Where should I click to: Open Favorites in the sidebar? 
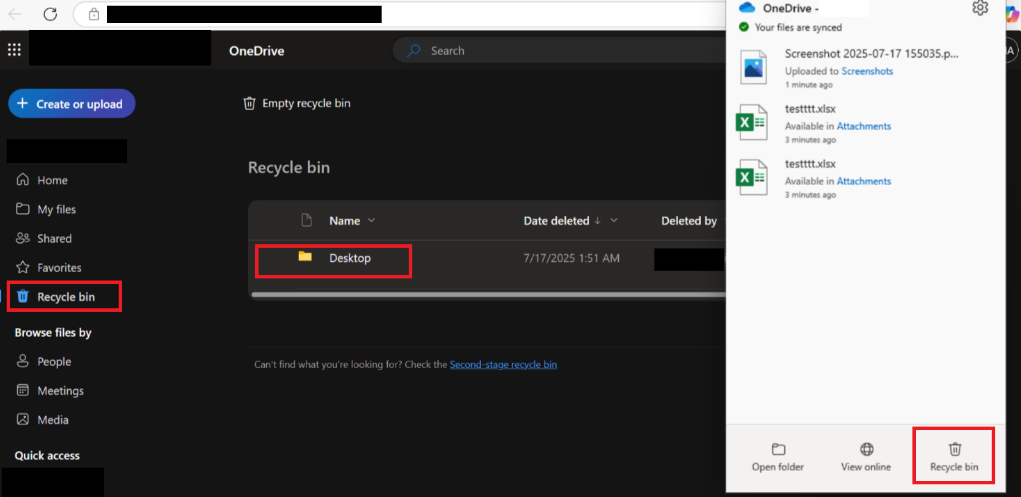[48, 268]
